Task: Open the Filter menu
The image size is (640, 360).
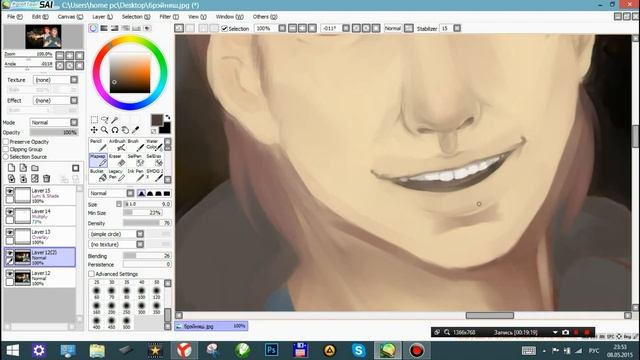Action: (169, 17)
